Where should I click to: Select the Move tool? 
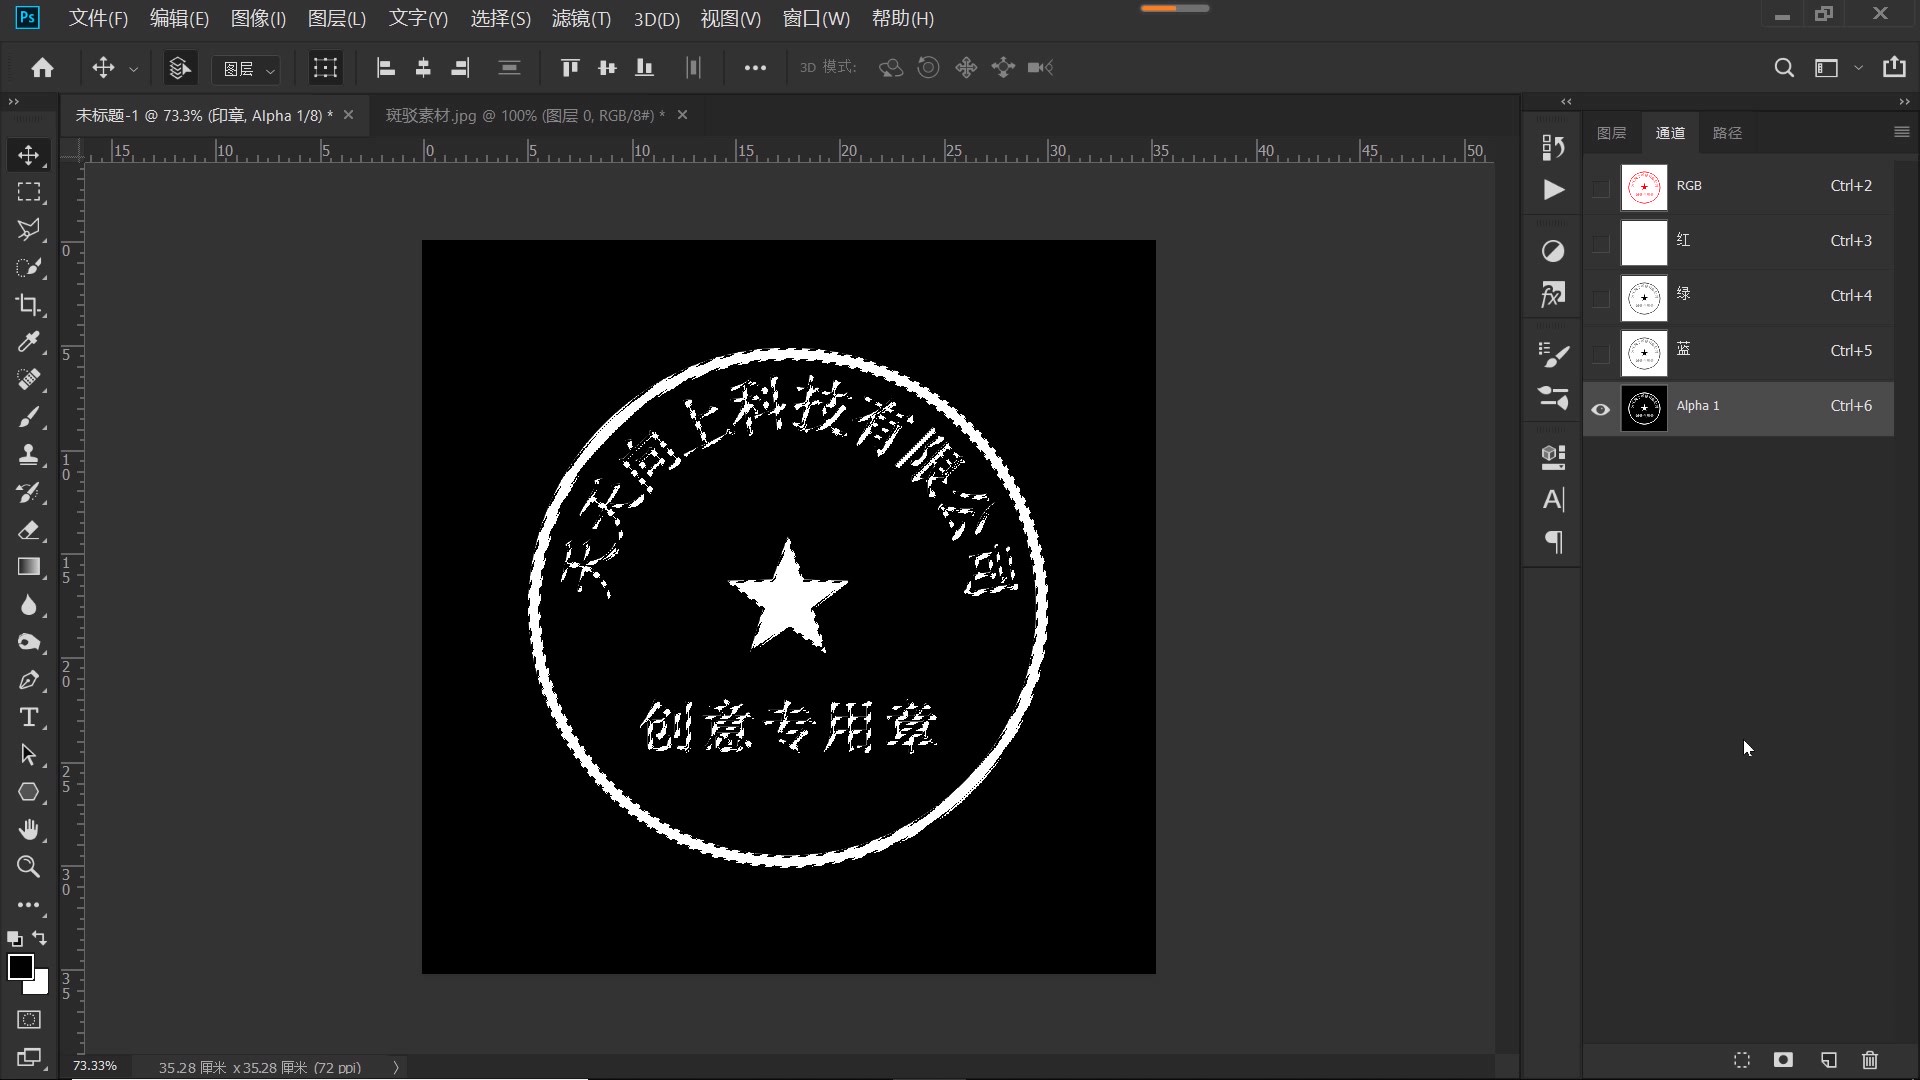(29, 156)
